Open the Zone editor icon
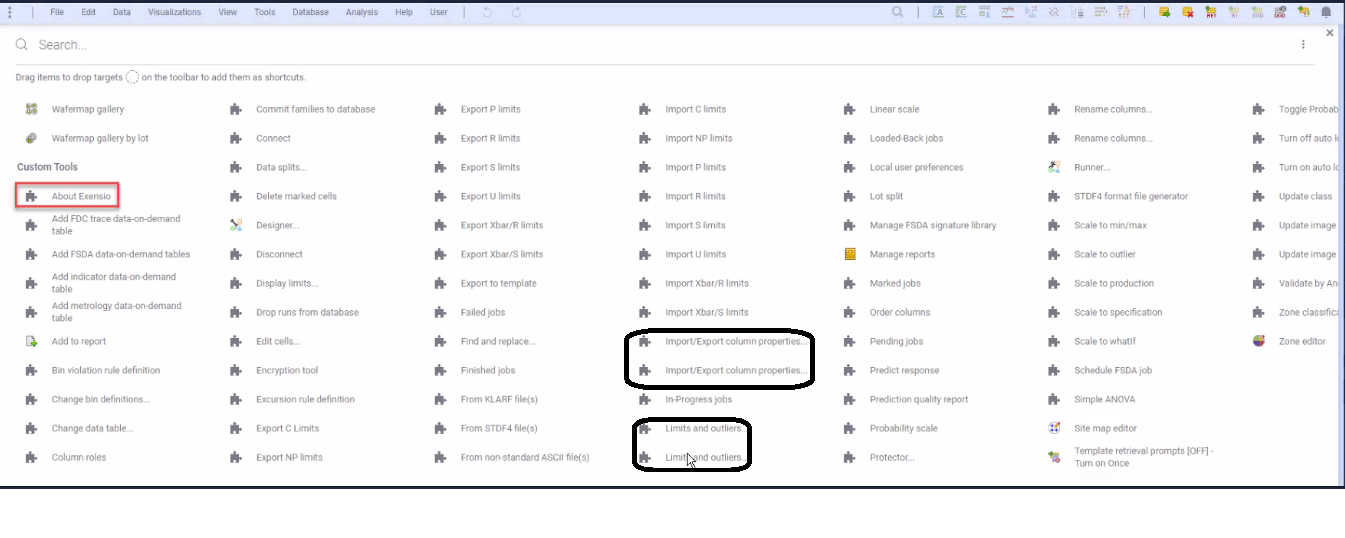 pos(1259,341)
